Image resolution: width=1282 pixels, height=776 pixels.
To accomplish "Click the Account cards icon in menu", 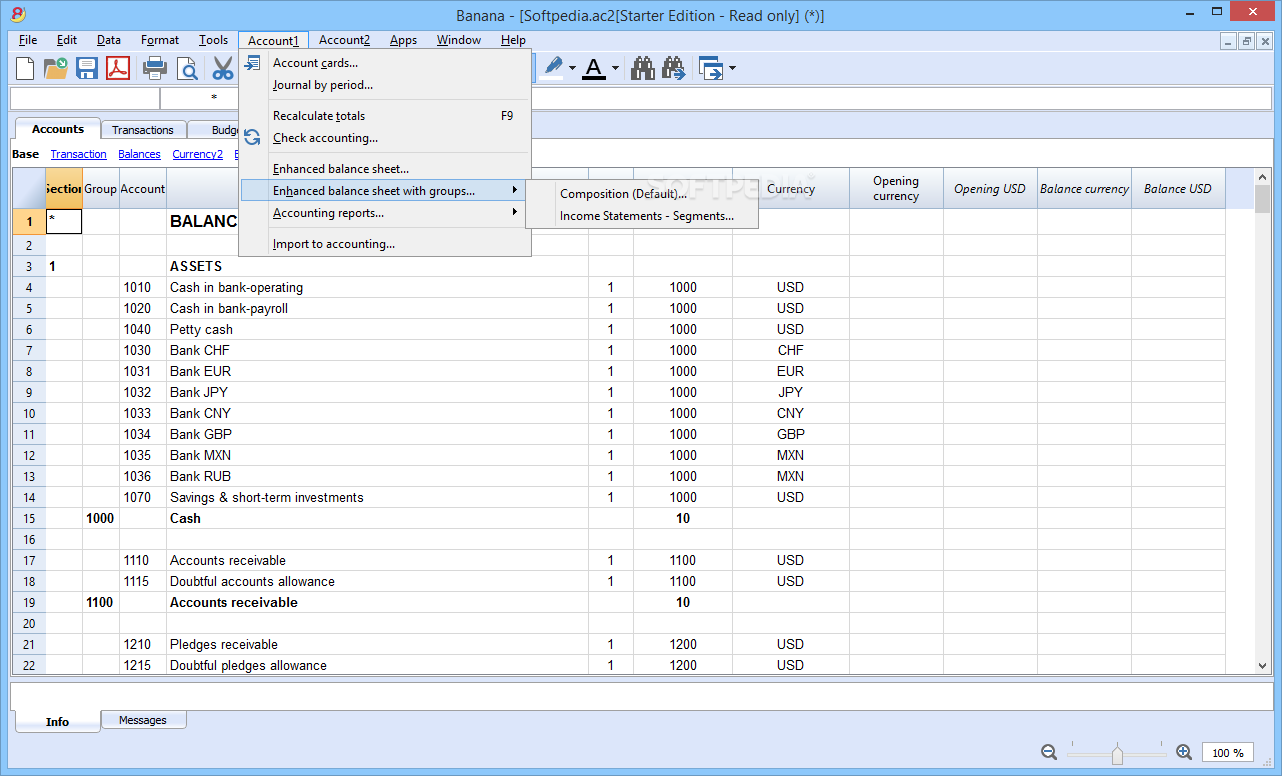I will pos(253,63).
